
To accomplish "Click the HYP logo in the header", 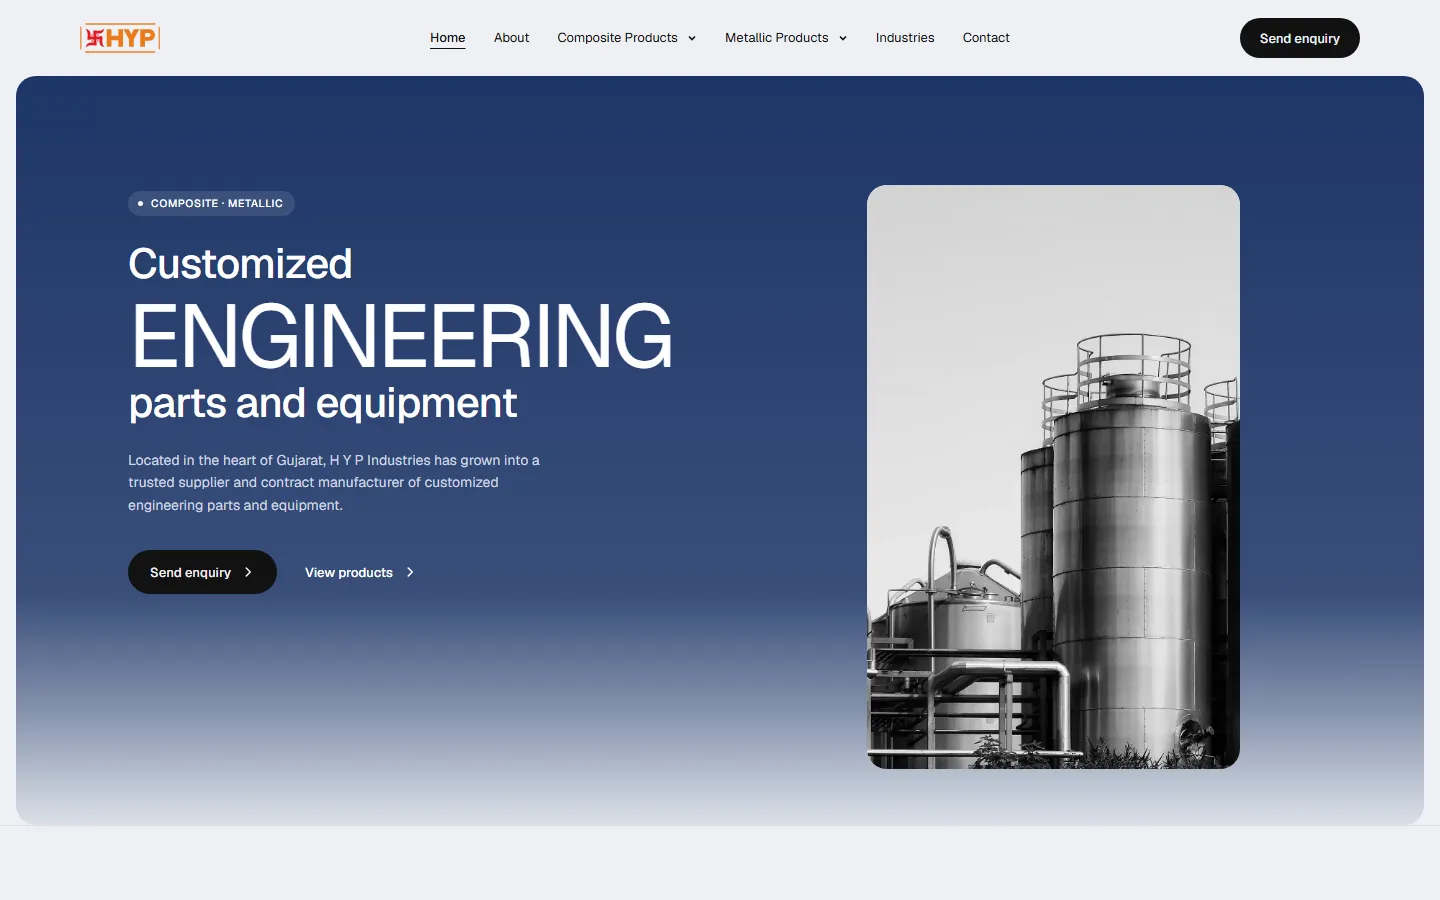I will click(120, 38).
